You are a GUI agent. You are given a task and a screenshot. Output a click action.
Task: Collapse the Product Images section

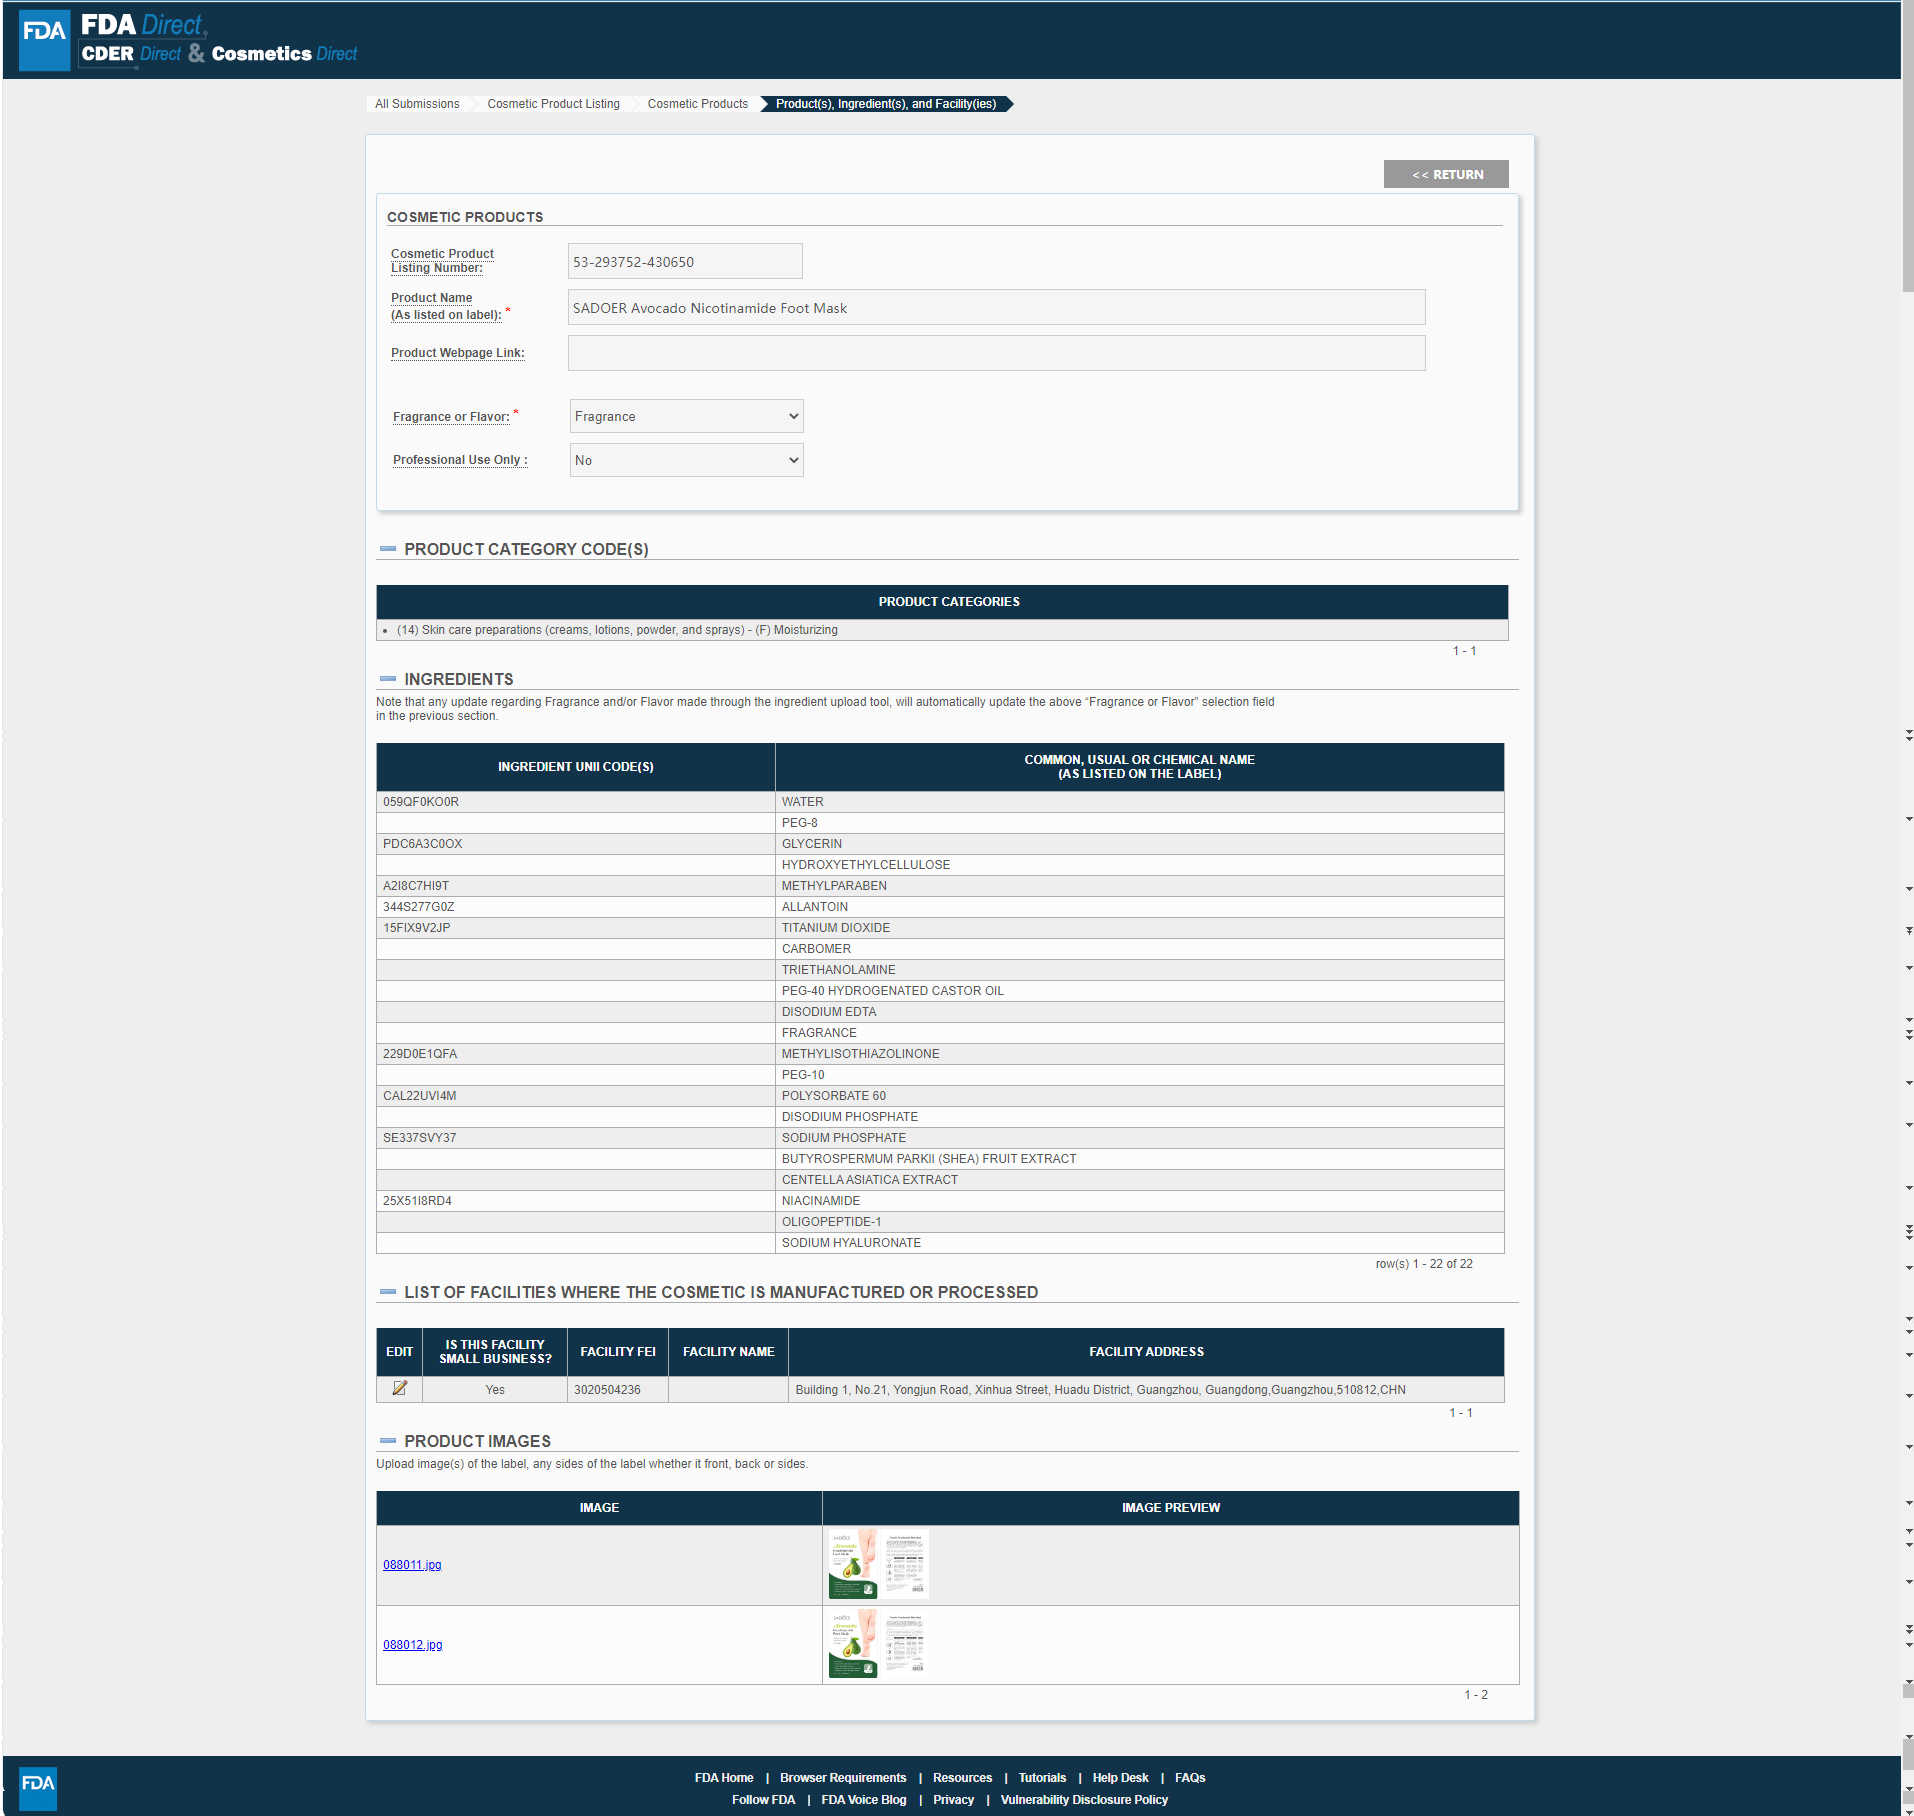click(388, 1441)
